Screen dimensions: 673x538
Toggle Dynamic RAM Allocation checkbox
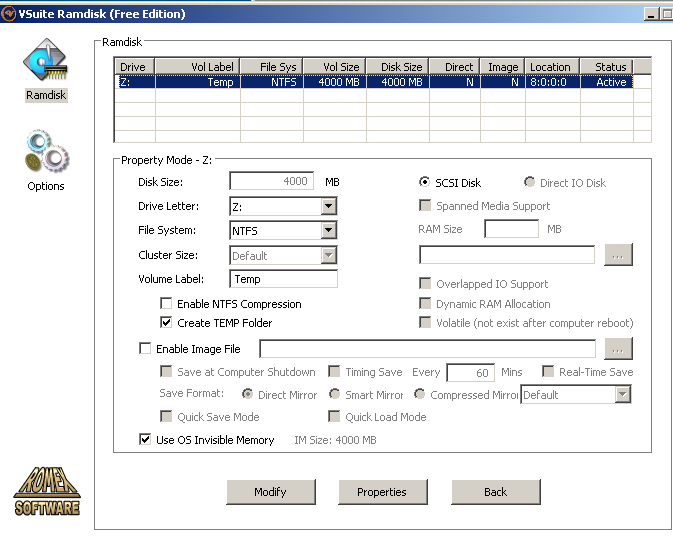425,303
